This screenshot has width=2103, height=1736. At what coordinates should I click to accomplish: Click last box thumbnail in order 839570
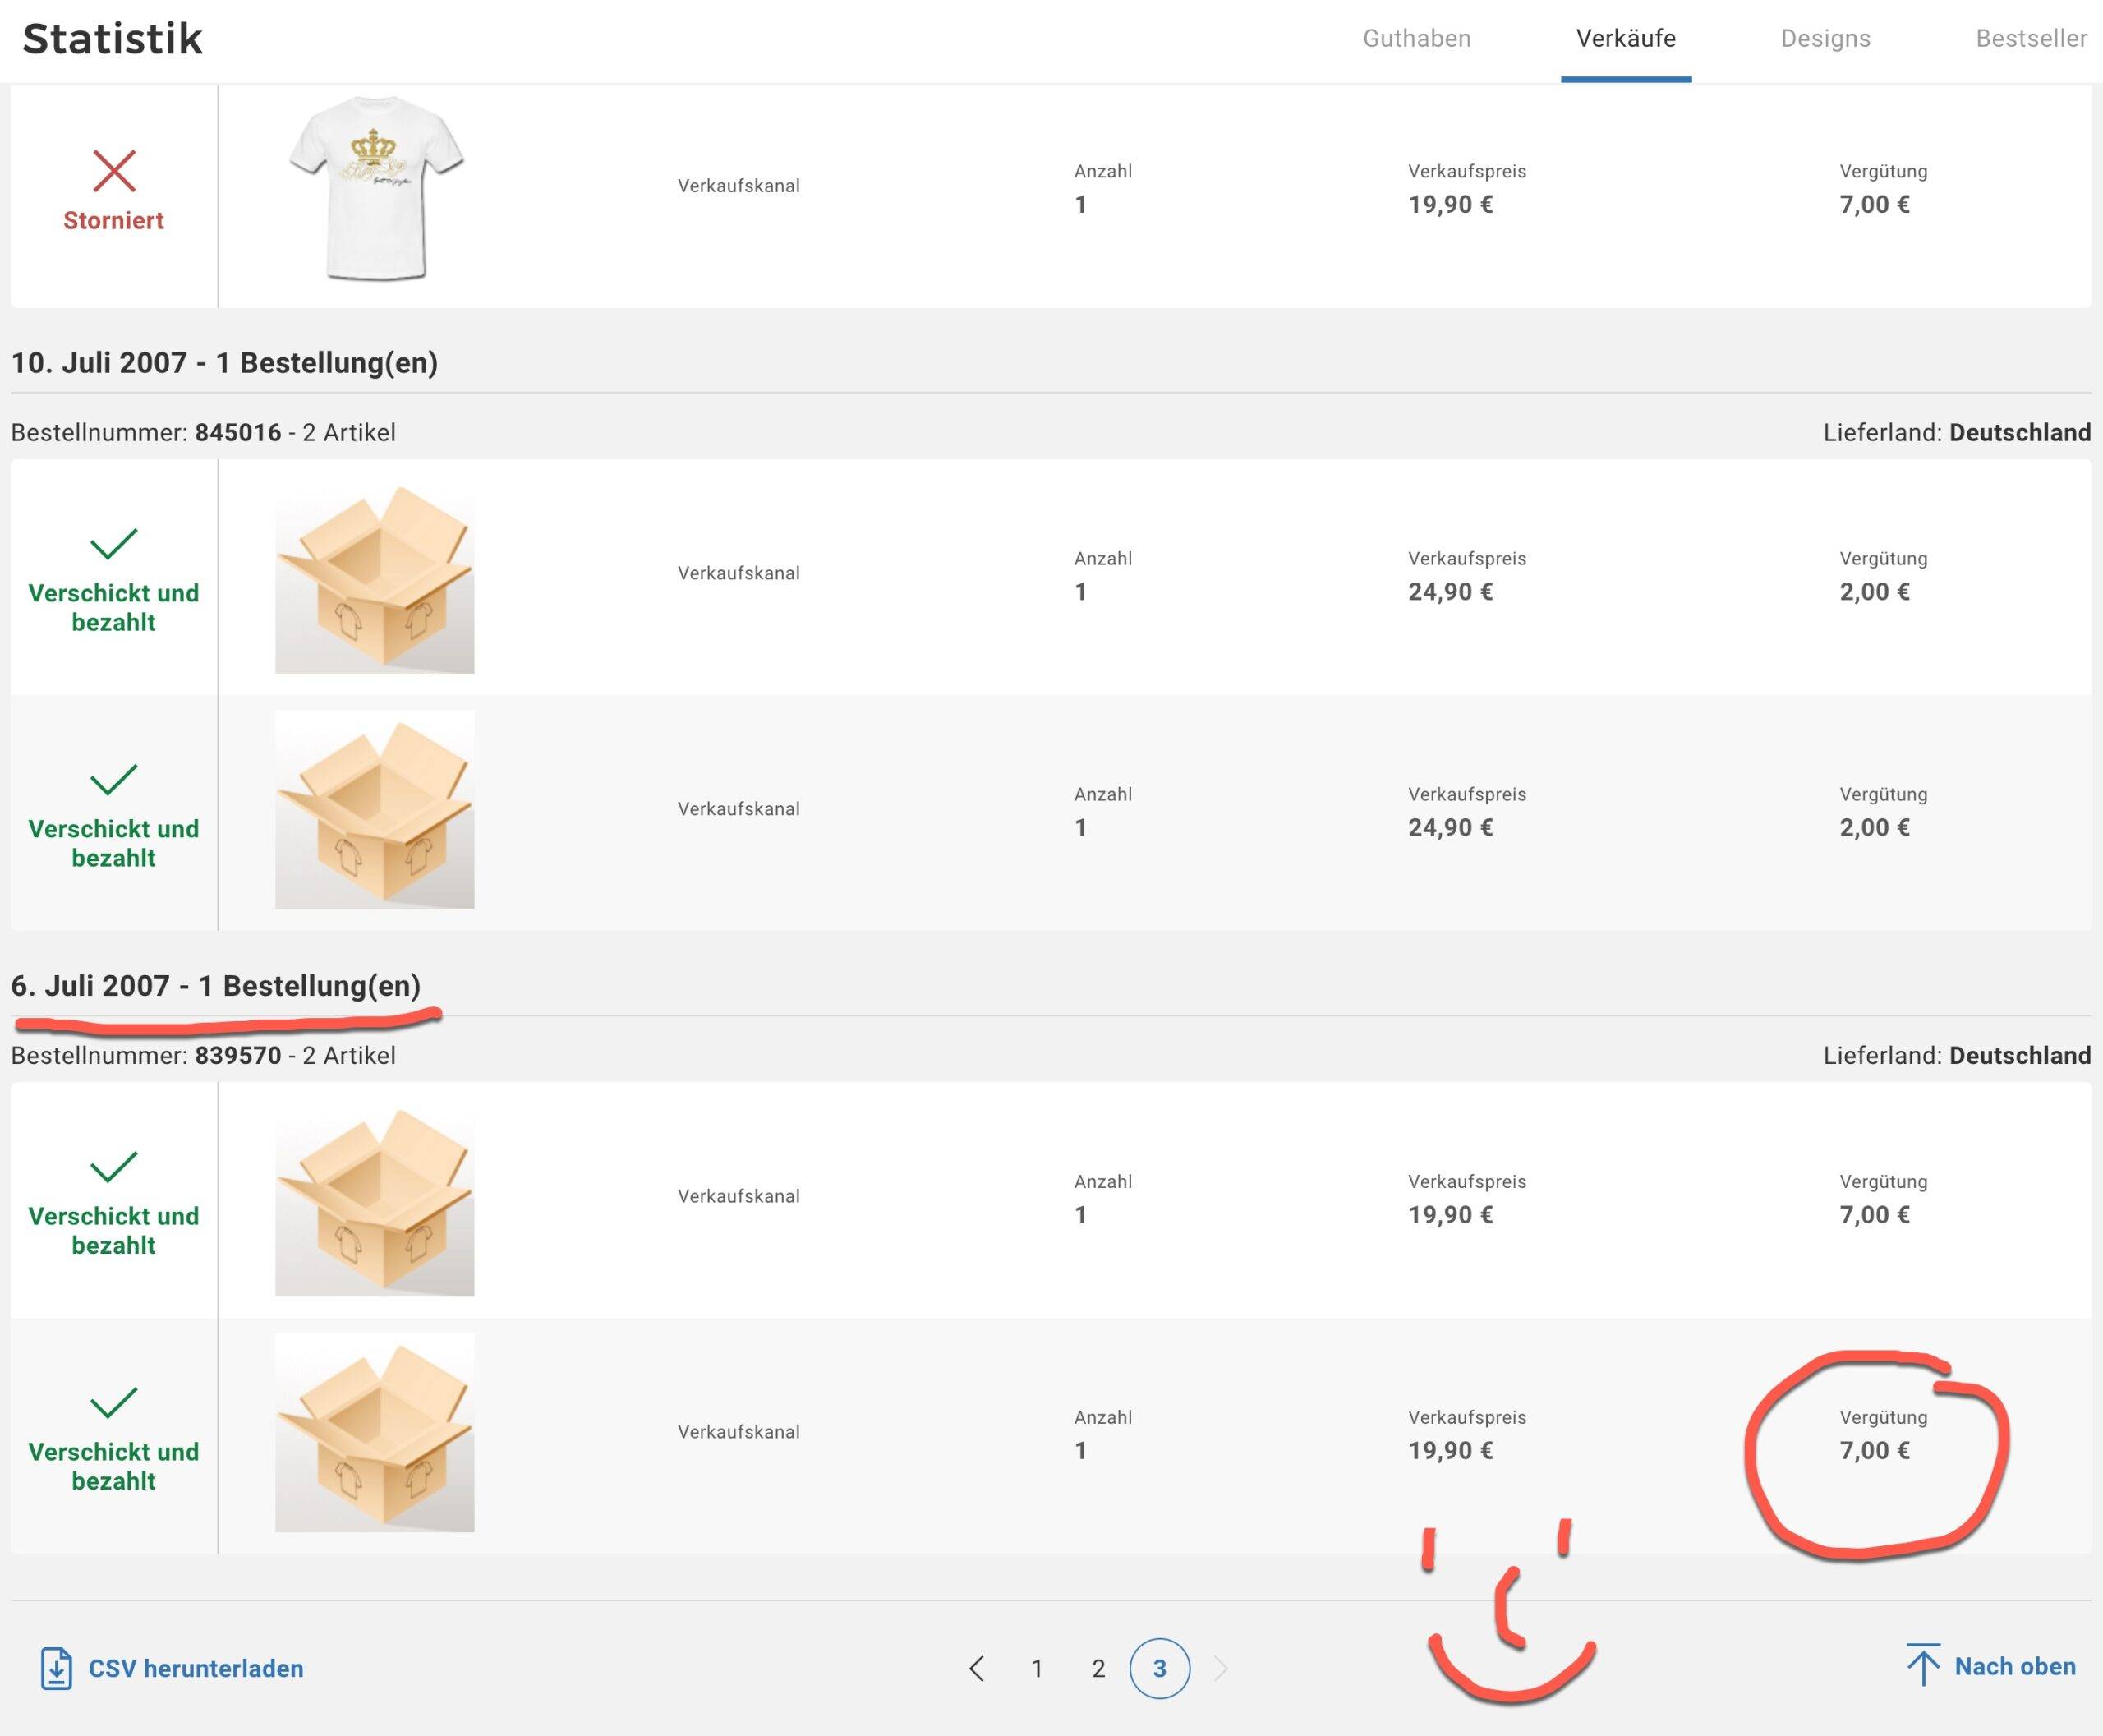coord(375,1432)
